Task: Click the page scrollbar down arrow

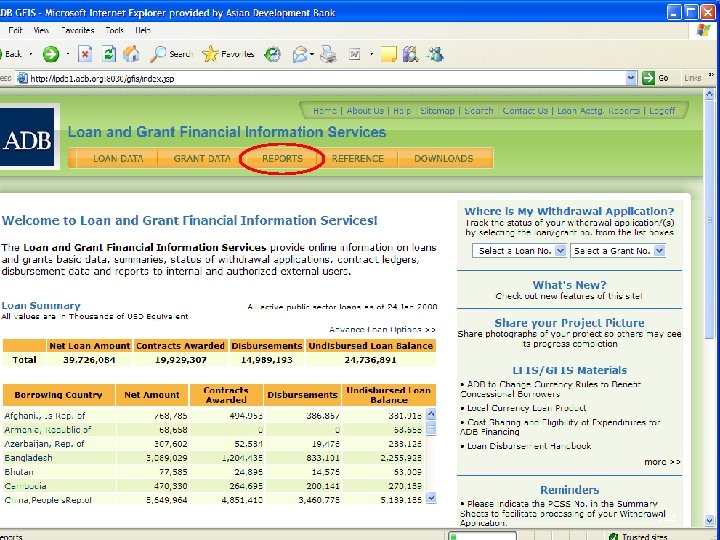Action: click(x=709, y=521)
